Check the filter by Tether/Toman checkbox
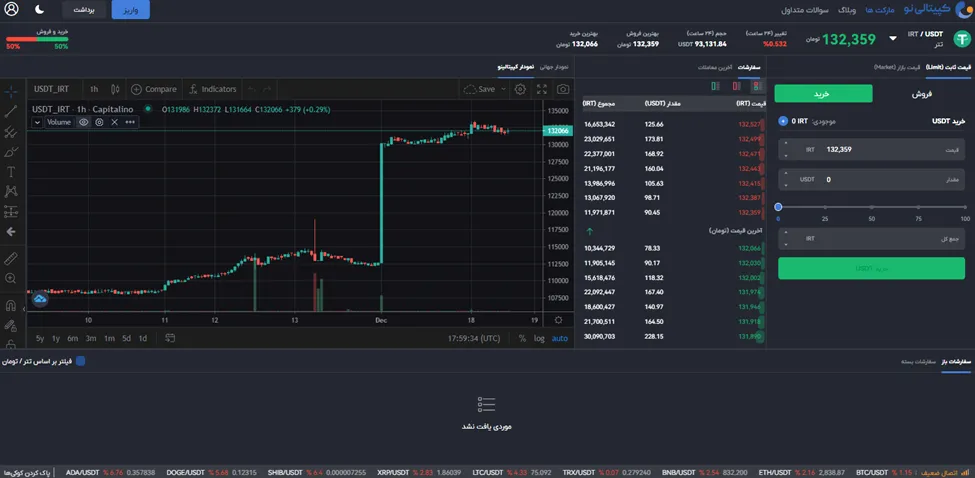The height and width of the screenshot is (478, 975). tap(80, 361)
